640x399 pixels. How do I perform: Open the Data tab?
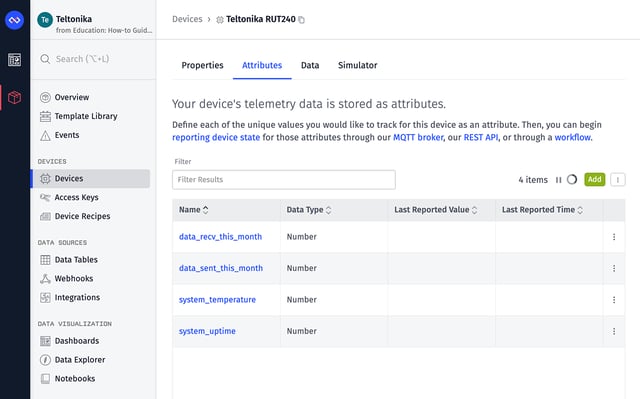[x=310, y=65]
